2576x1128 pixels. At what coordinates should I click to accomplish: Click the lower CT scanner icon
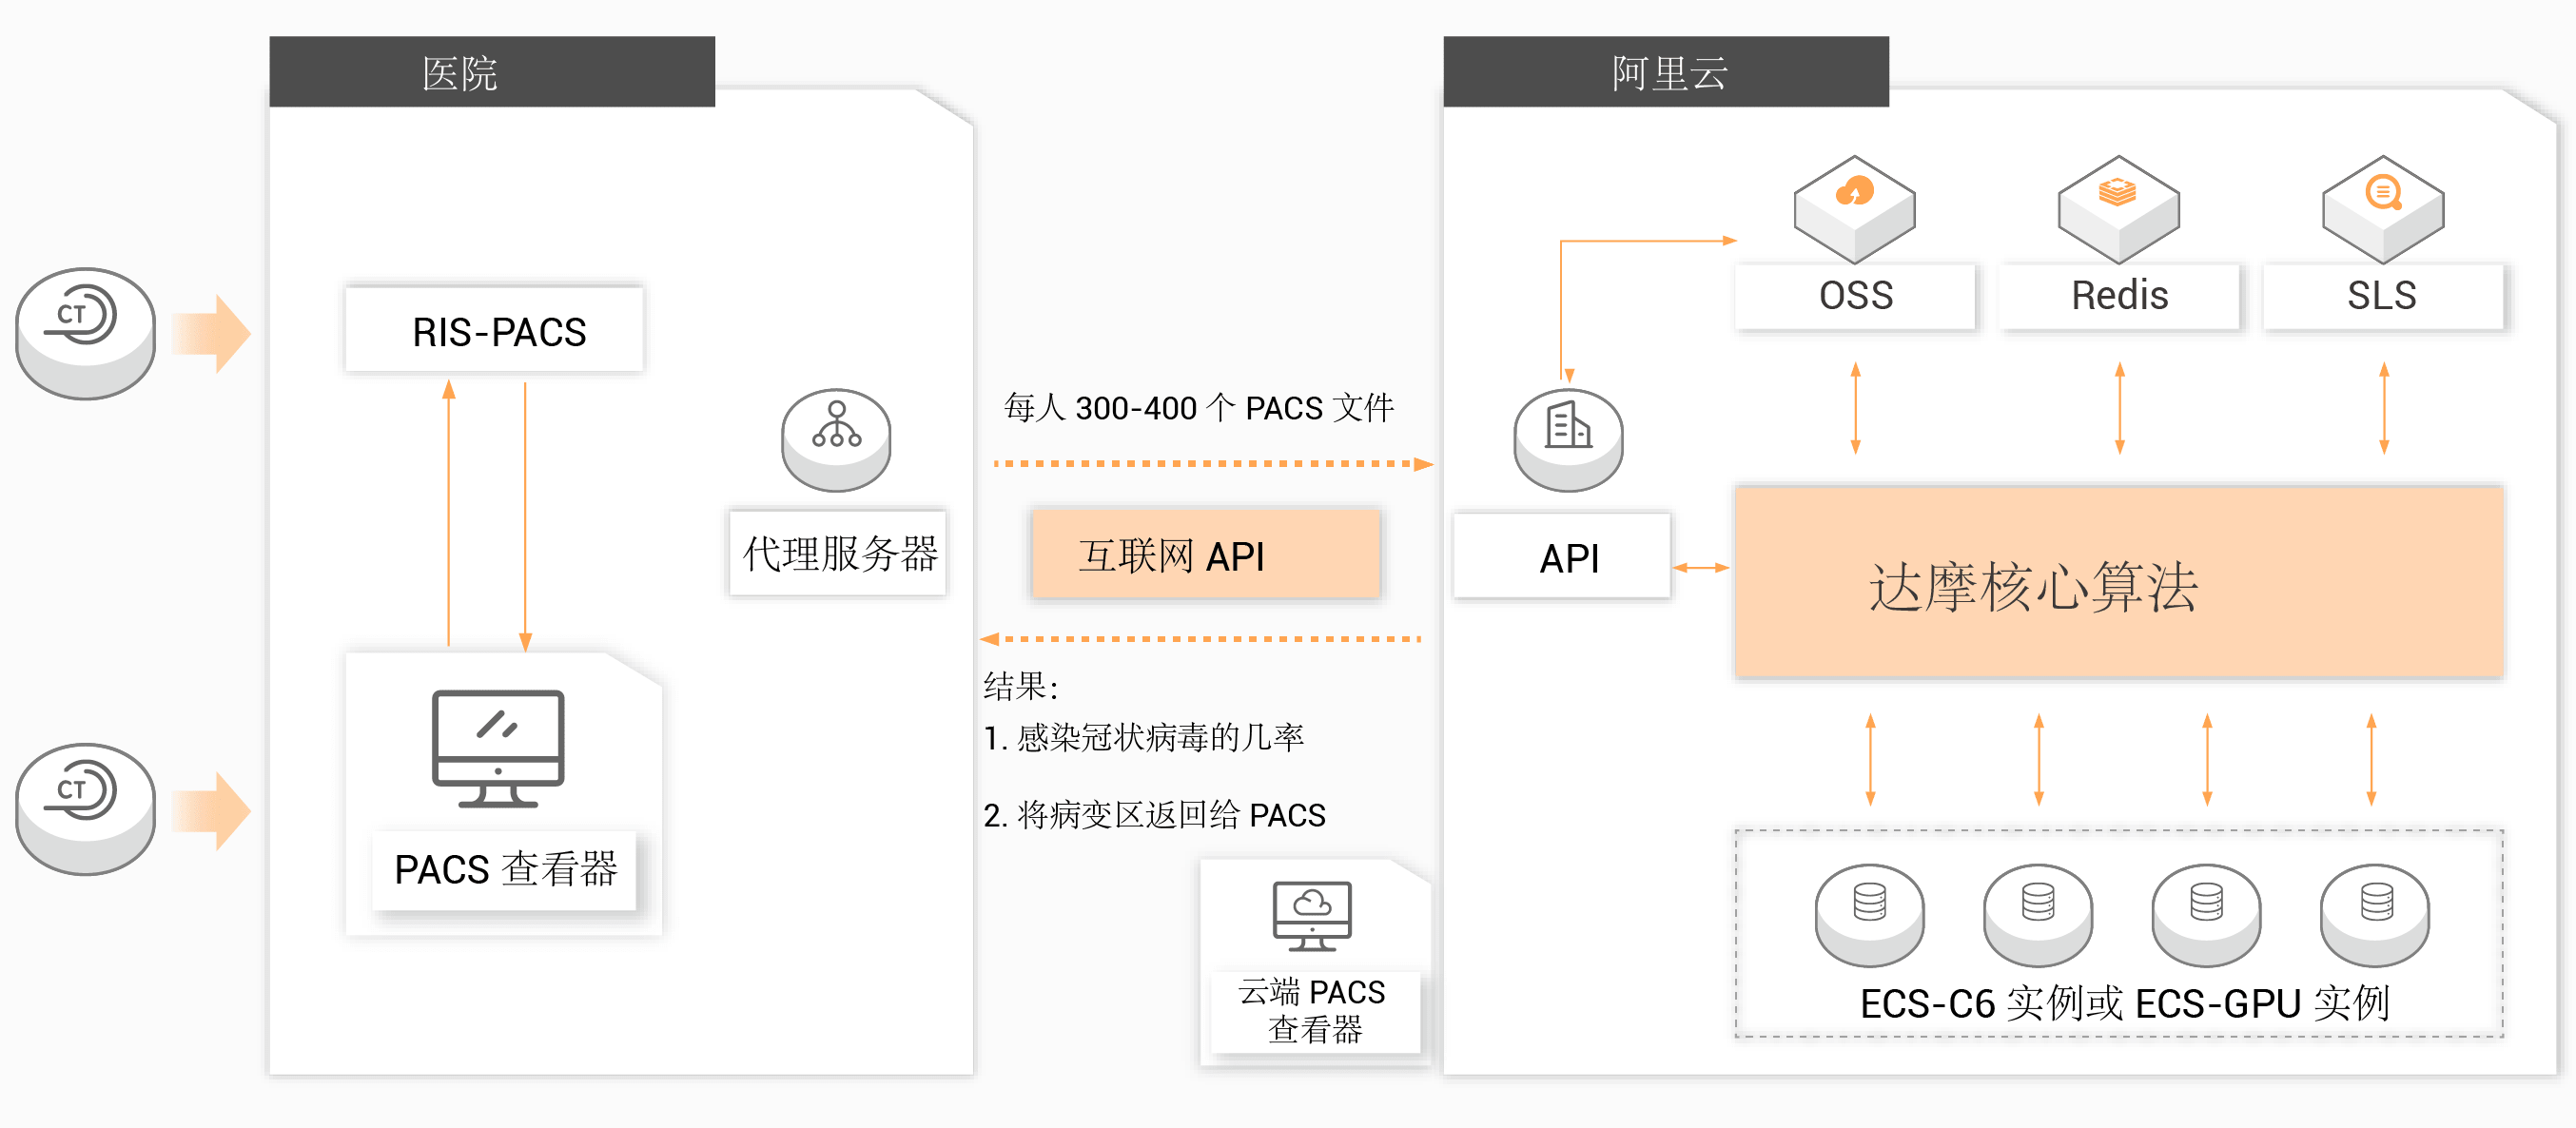[85, 808]
